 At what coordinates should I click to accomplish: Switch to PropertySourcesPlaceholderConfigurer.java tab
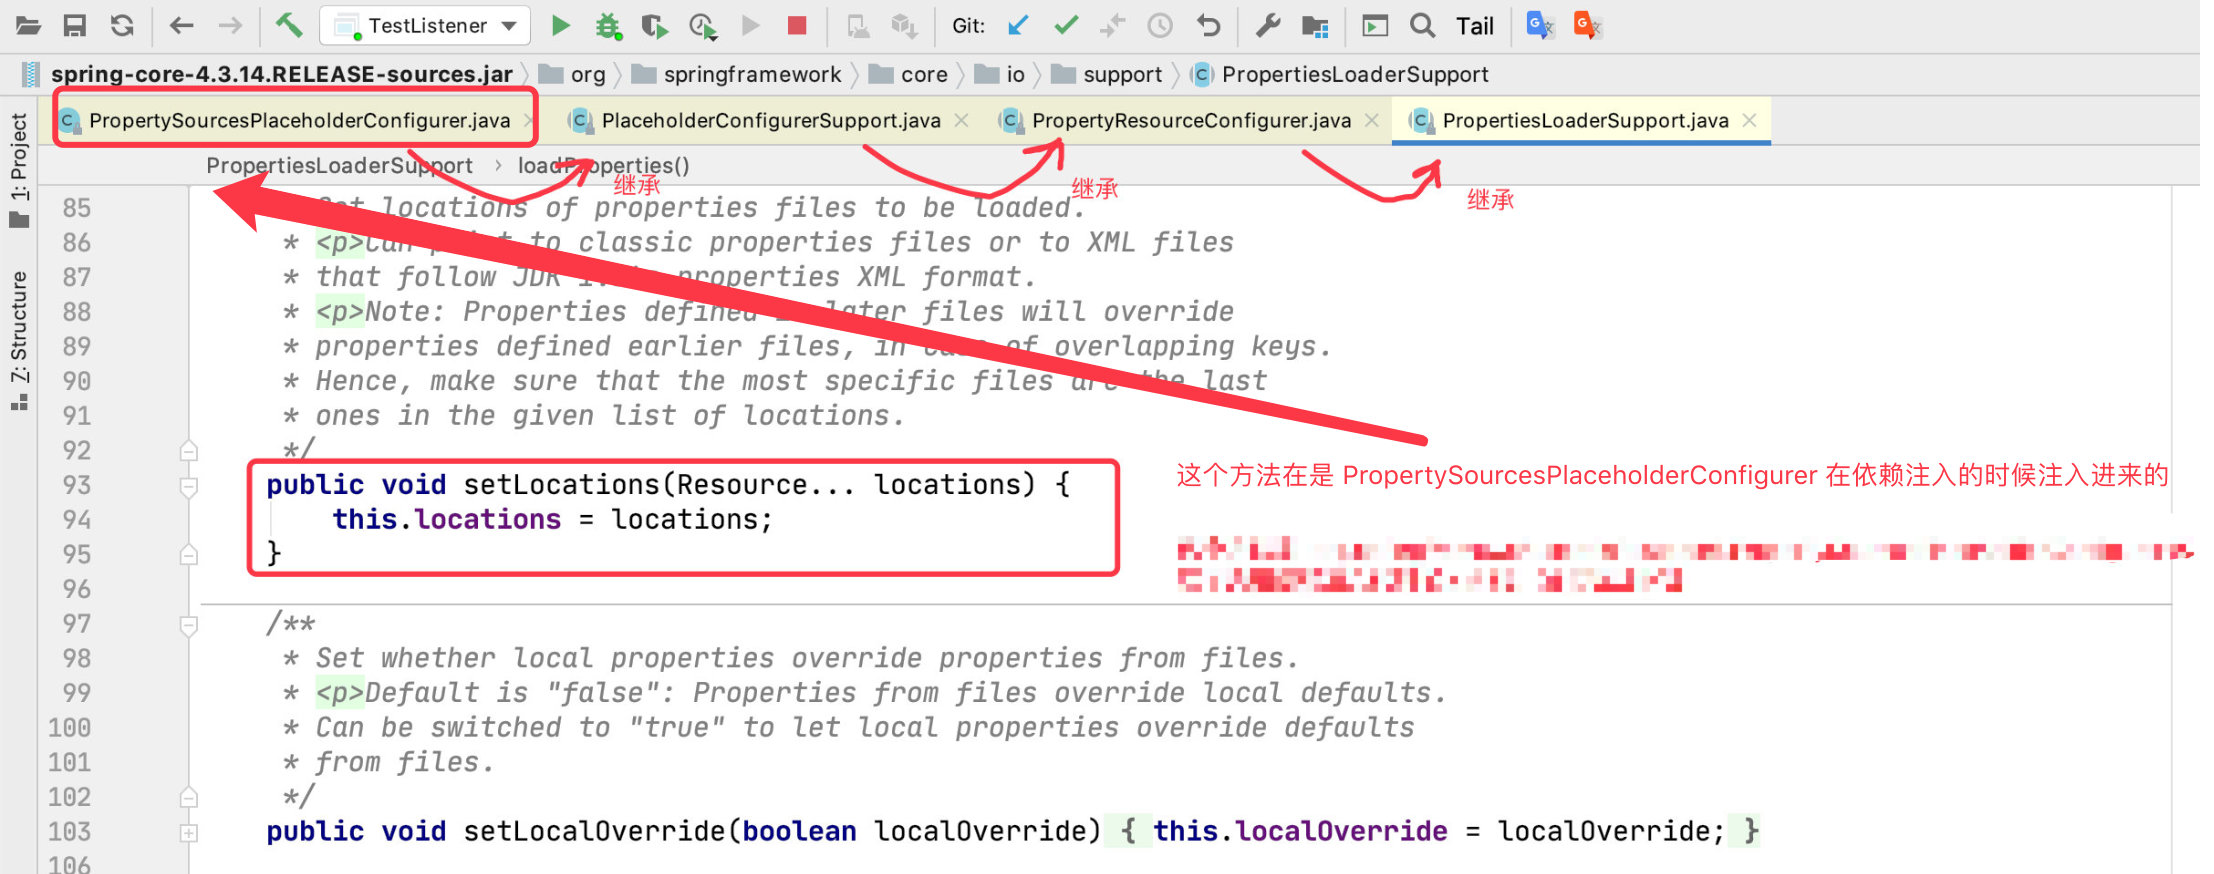point(298,121)
